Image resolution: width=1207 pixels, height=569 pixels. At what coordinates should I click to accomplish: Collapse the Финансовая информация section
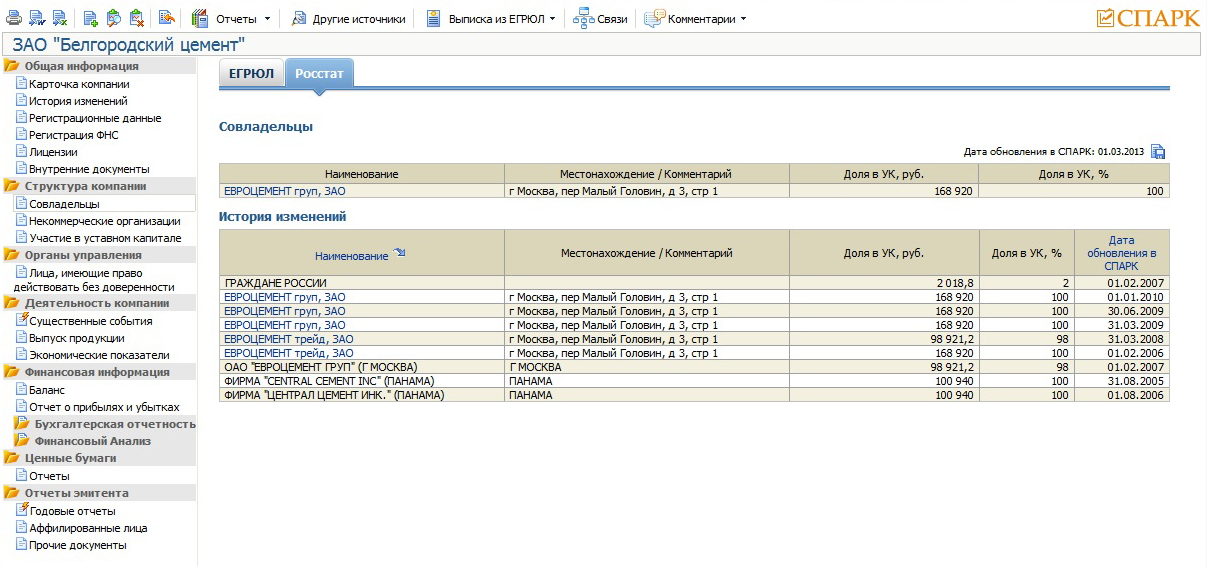[12, 372]
